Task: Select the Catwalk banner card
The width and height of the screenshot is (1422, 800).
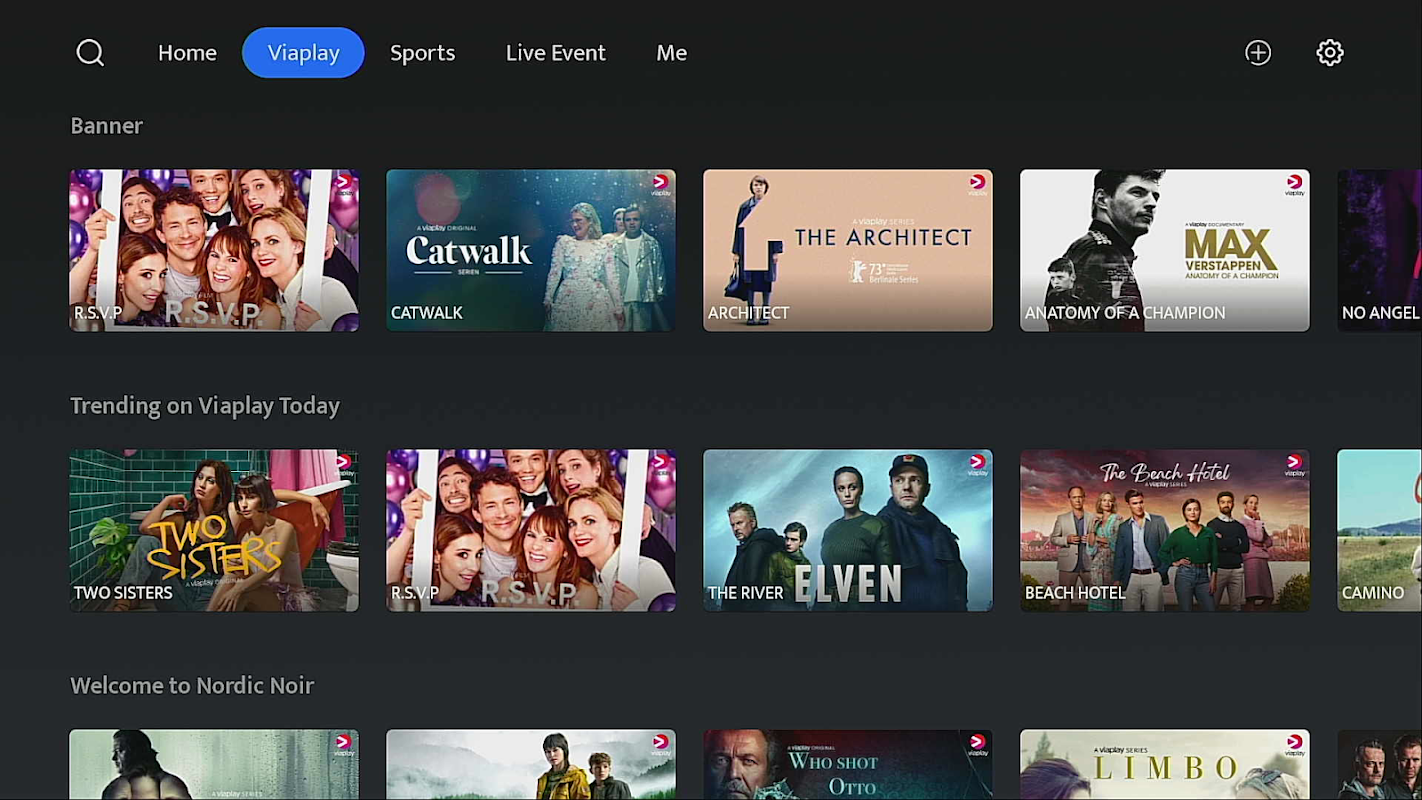Action: [x=531, y=250]
